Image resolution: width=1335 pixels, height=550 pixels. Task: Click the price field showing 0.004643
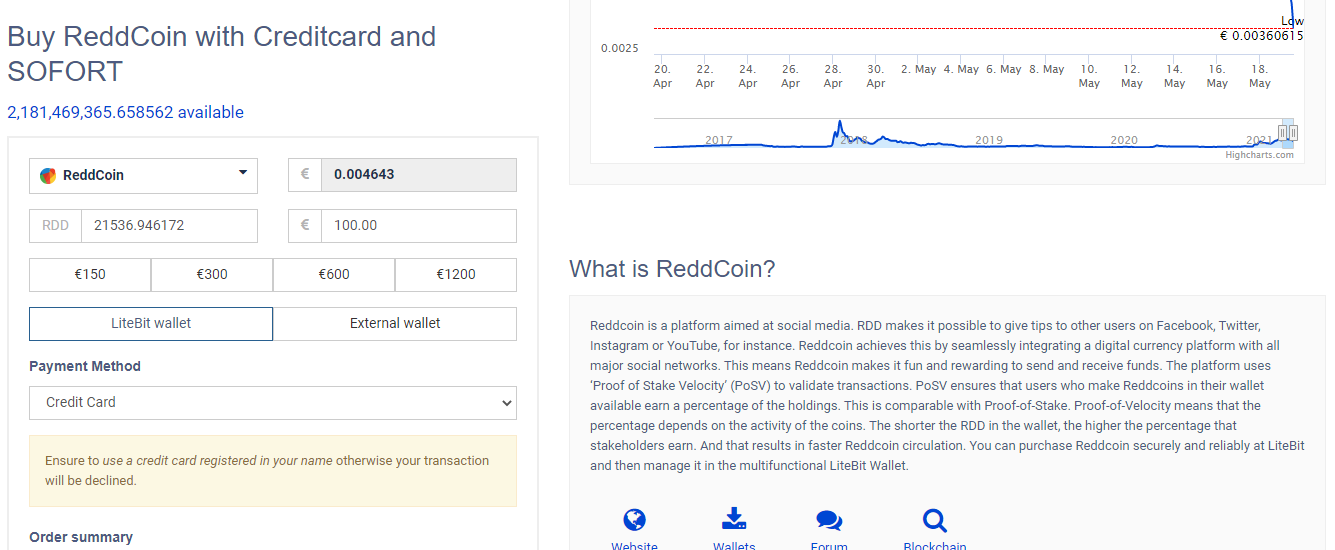coord(419,175)
